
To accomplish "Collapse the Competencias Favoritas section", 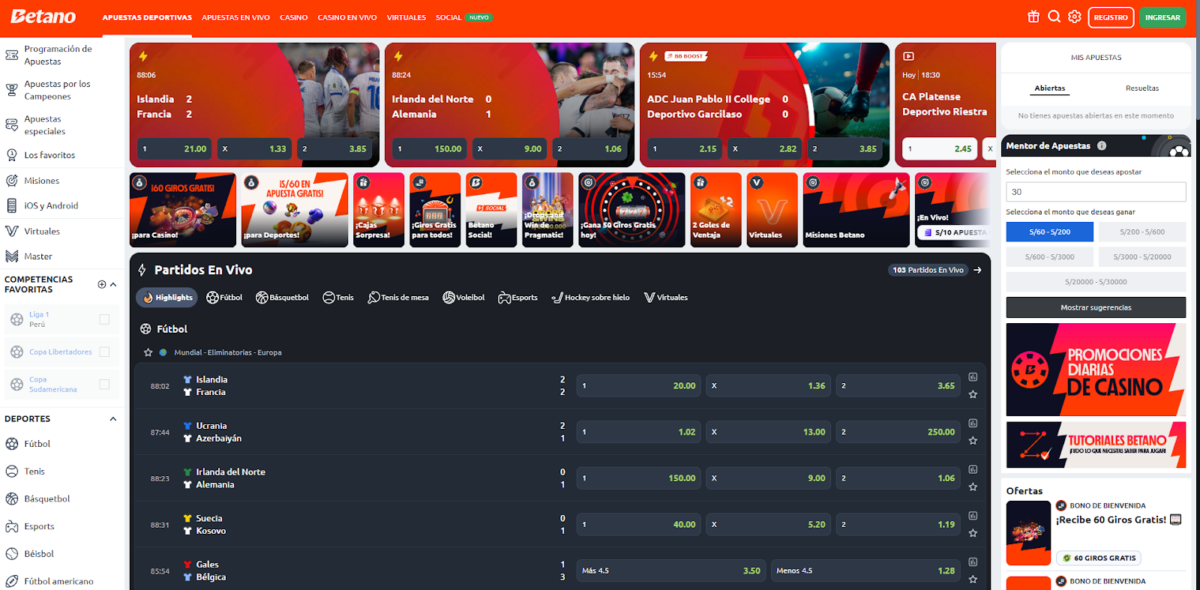I will click(x=113, y=285).
